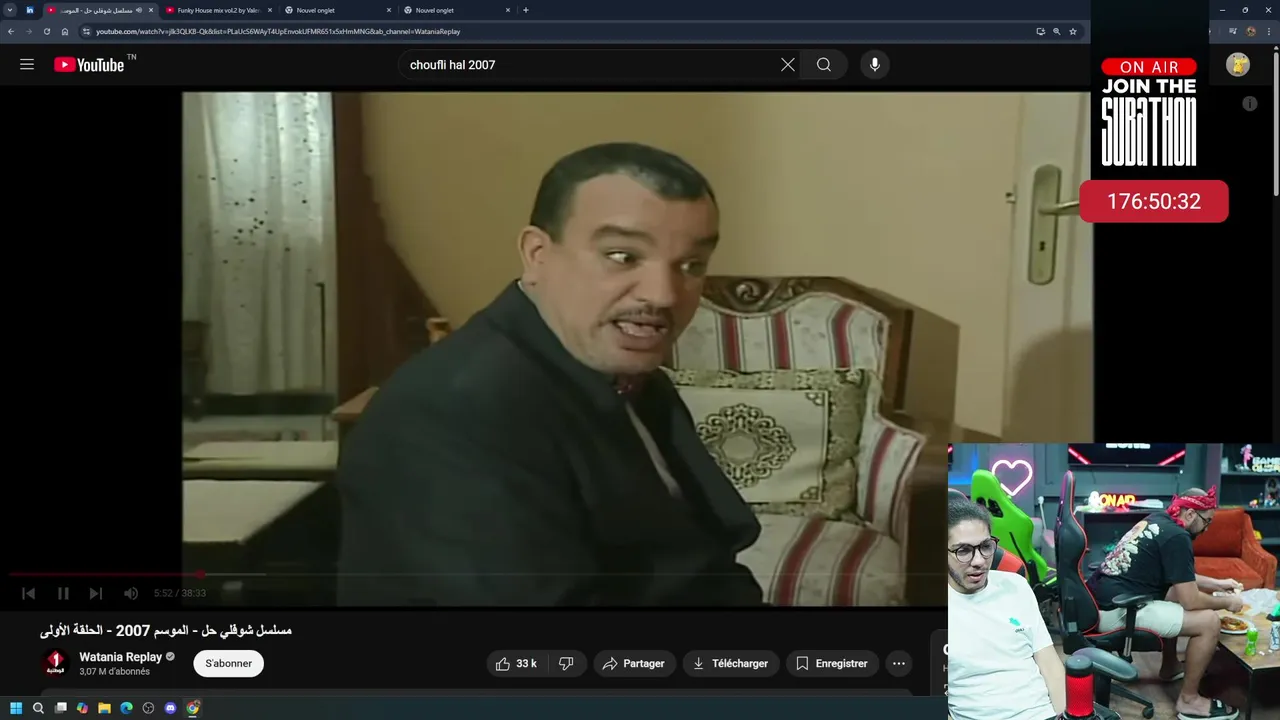Click the 5:52 / 38:33 time display
Screen dimensions: 1280x720
[x=180, y=593]
